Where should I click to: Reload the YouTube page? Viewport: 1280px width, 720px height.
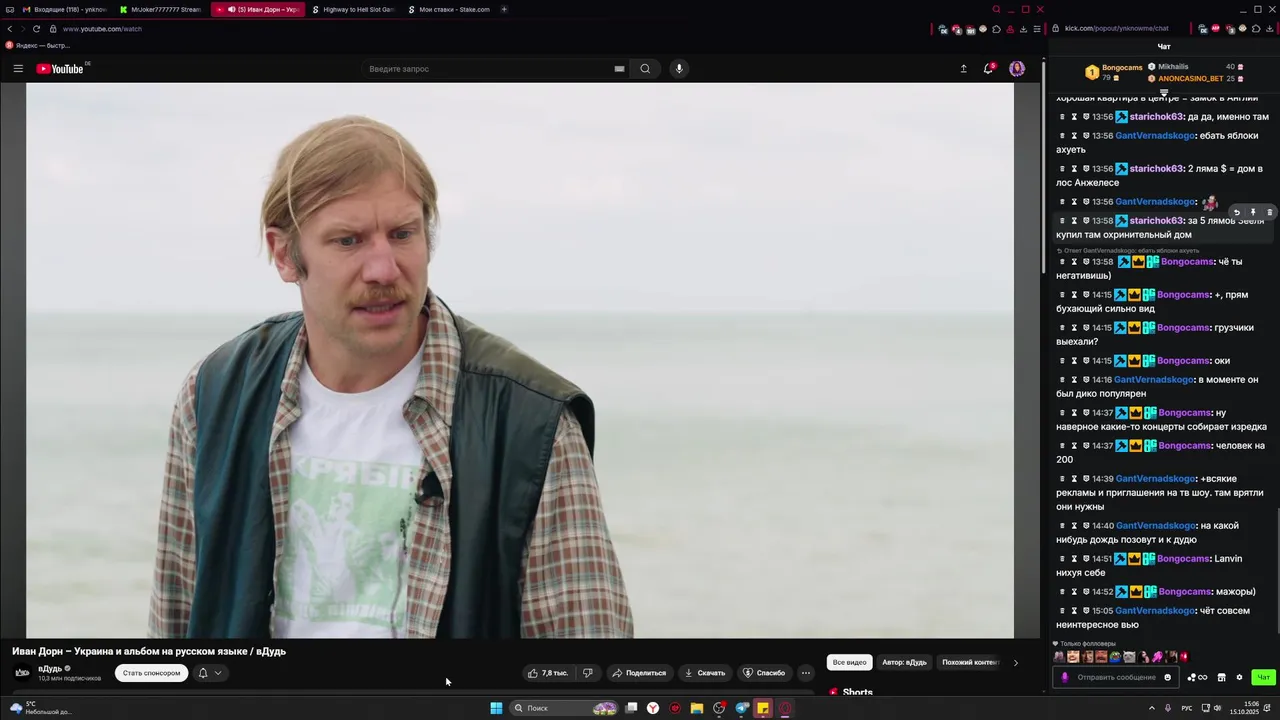36,29
